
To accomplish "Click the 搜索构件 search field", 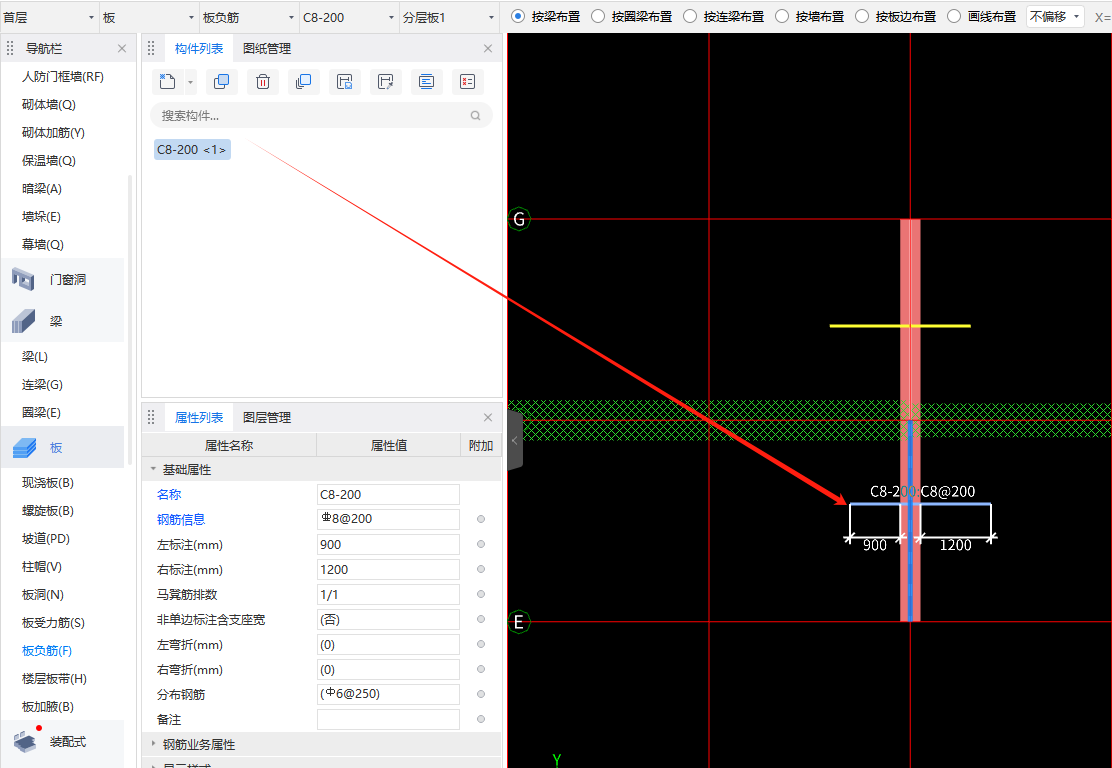I will coord(321,116).
